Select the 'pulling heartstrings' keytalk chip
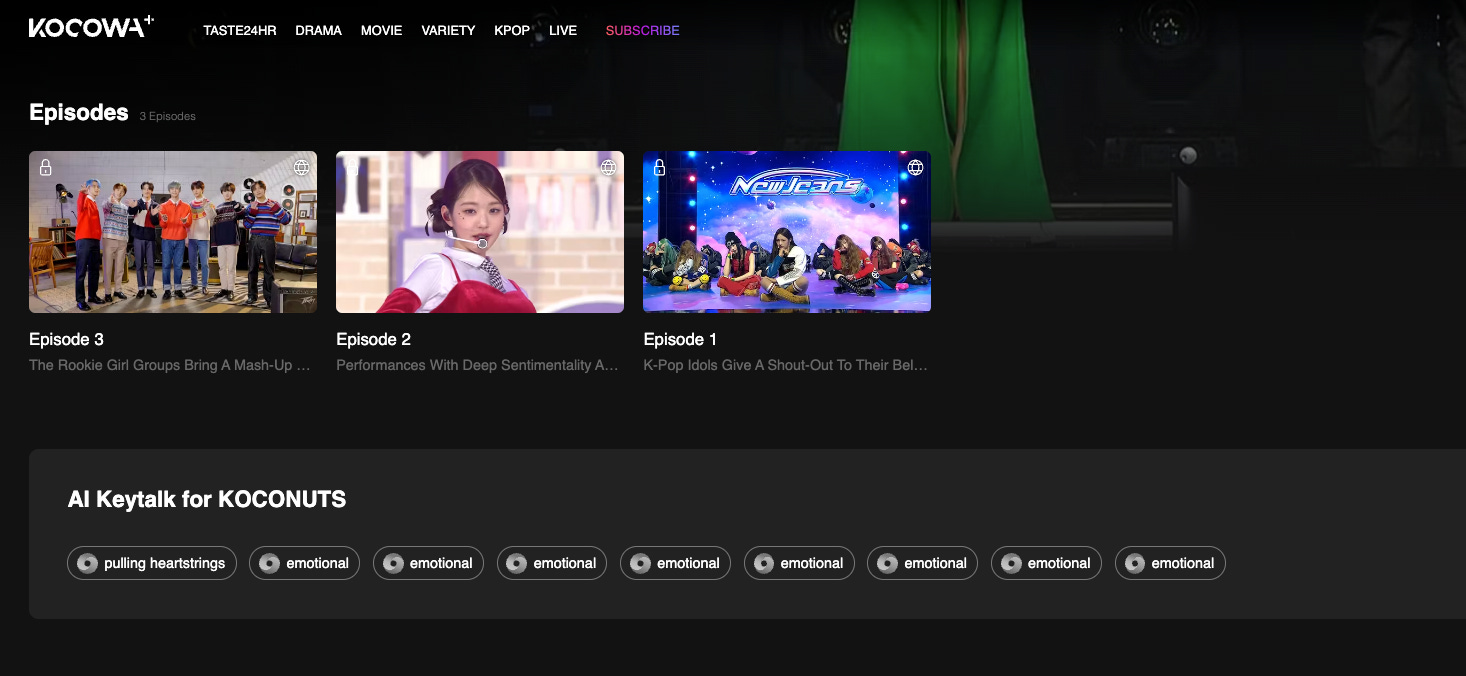Viewport: 1466px width, 676px height. click(x=152, y=563)
